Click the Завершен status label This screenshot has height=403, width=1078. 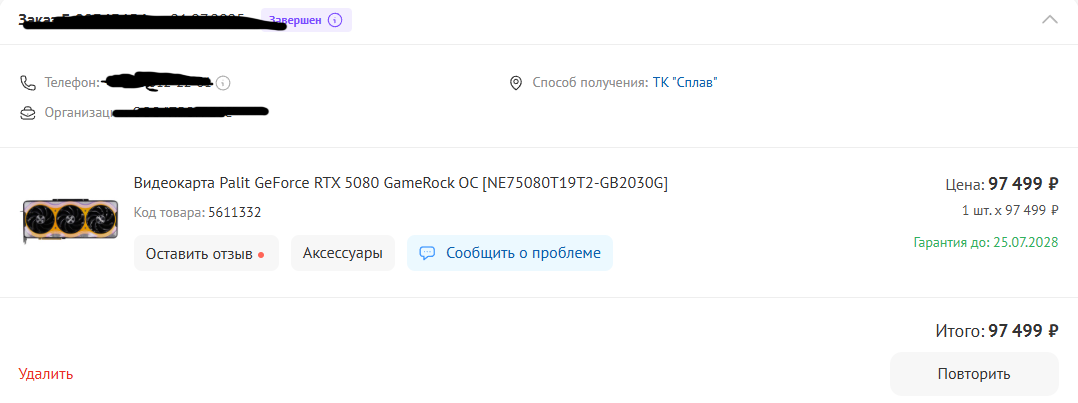(x=296, y=19)
